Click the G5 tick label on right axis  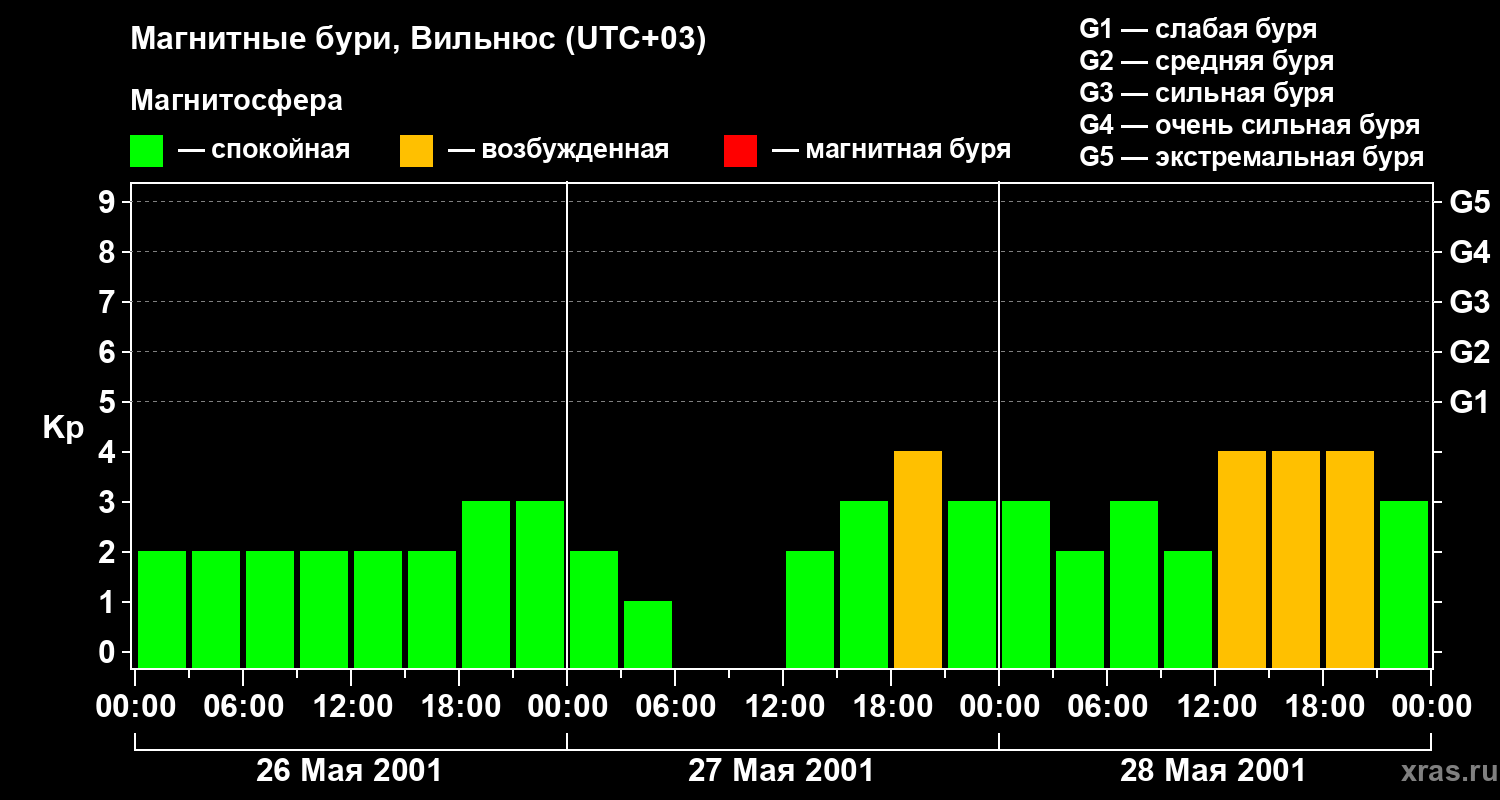click(1469, 202)
